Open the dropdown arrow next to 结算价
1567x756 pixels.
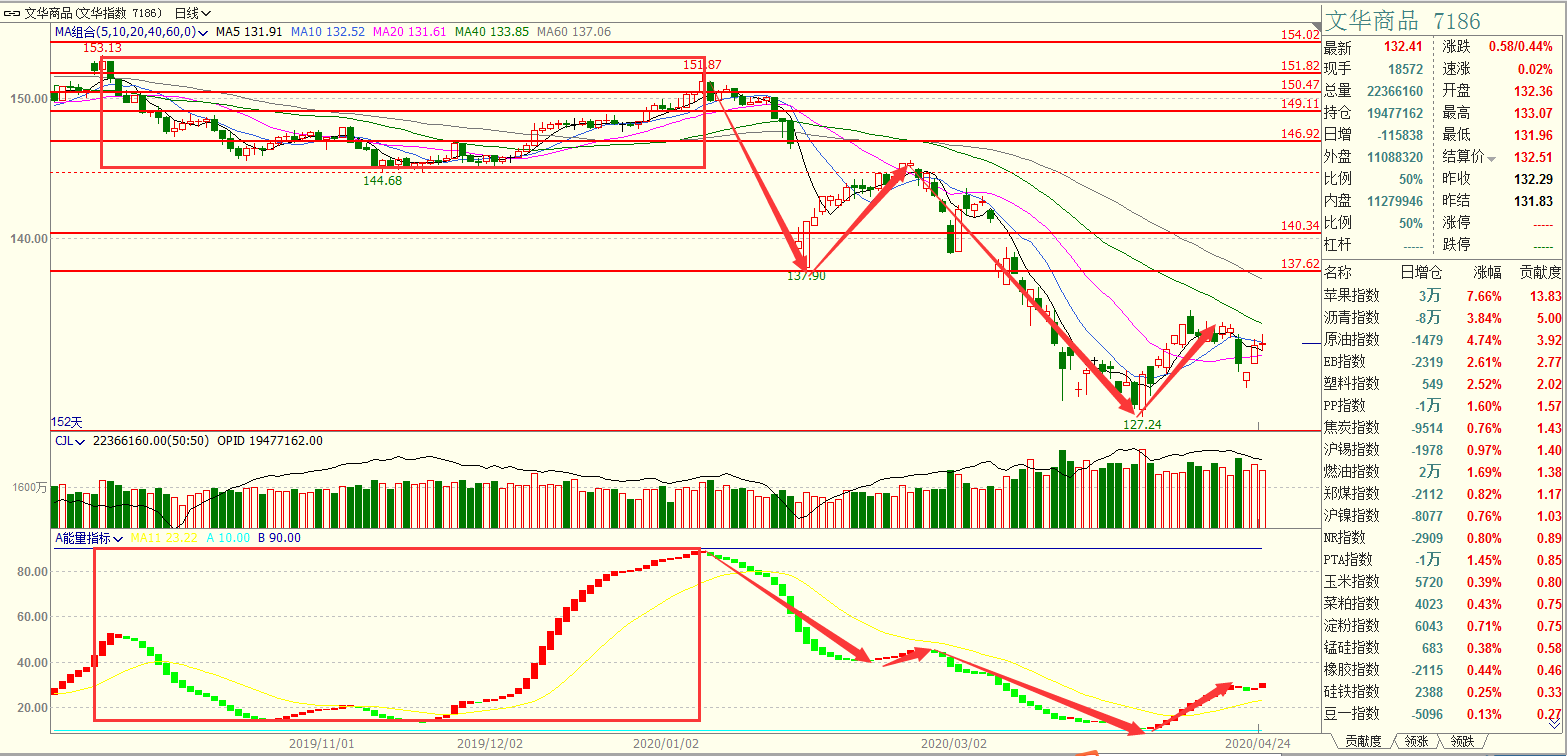tap(1492, 159)
